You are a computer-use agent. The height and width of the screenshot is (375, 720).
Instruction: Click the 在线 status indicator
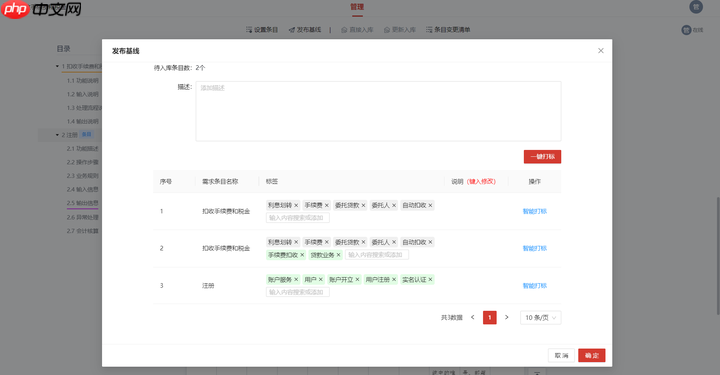692,30
